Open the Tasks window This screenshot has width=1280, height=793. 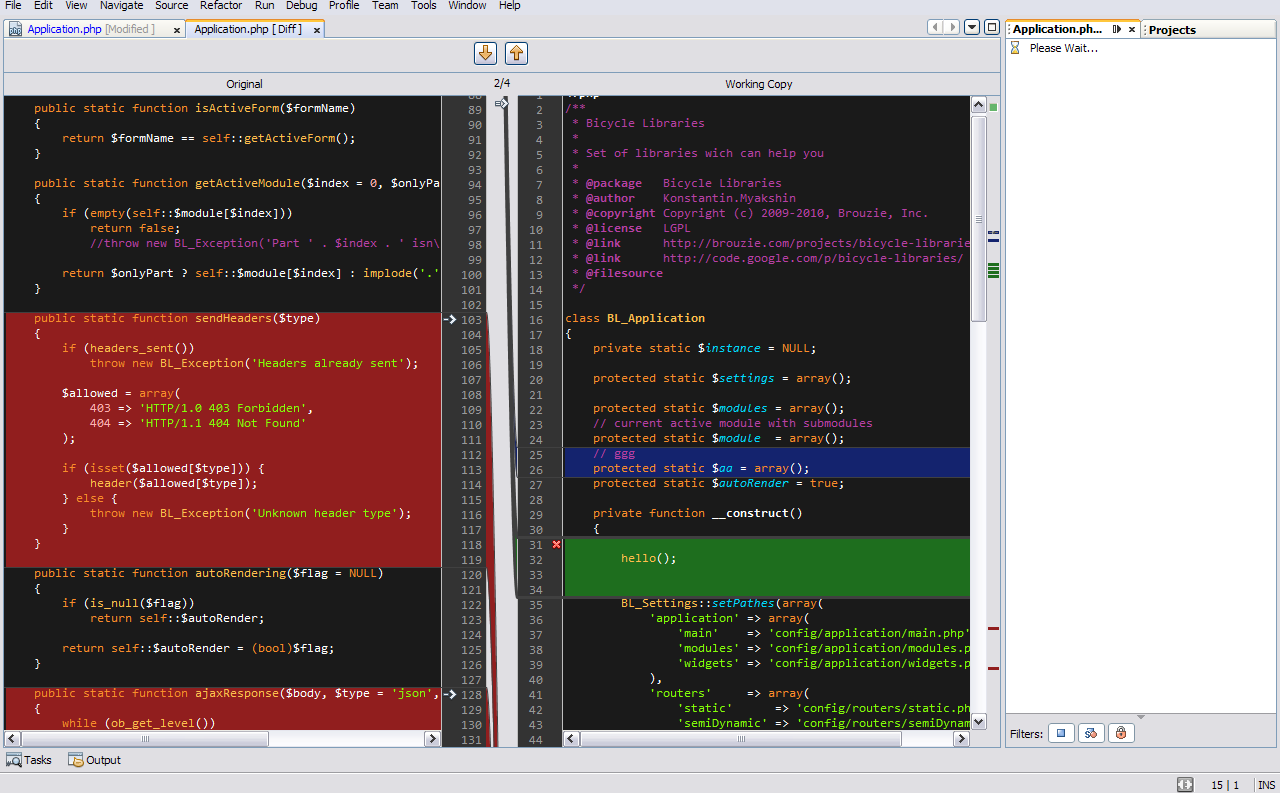(x=29, y=760)
